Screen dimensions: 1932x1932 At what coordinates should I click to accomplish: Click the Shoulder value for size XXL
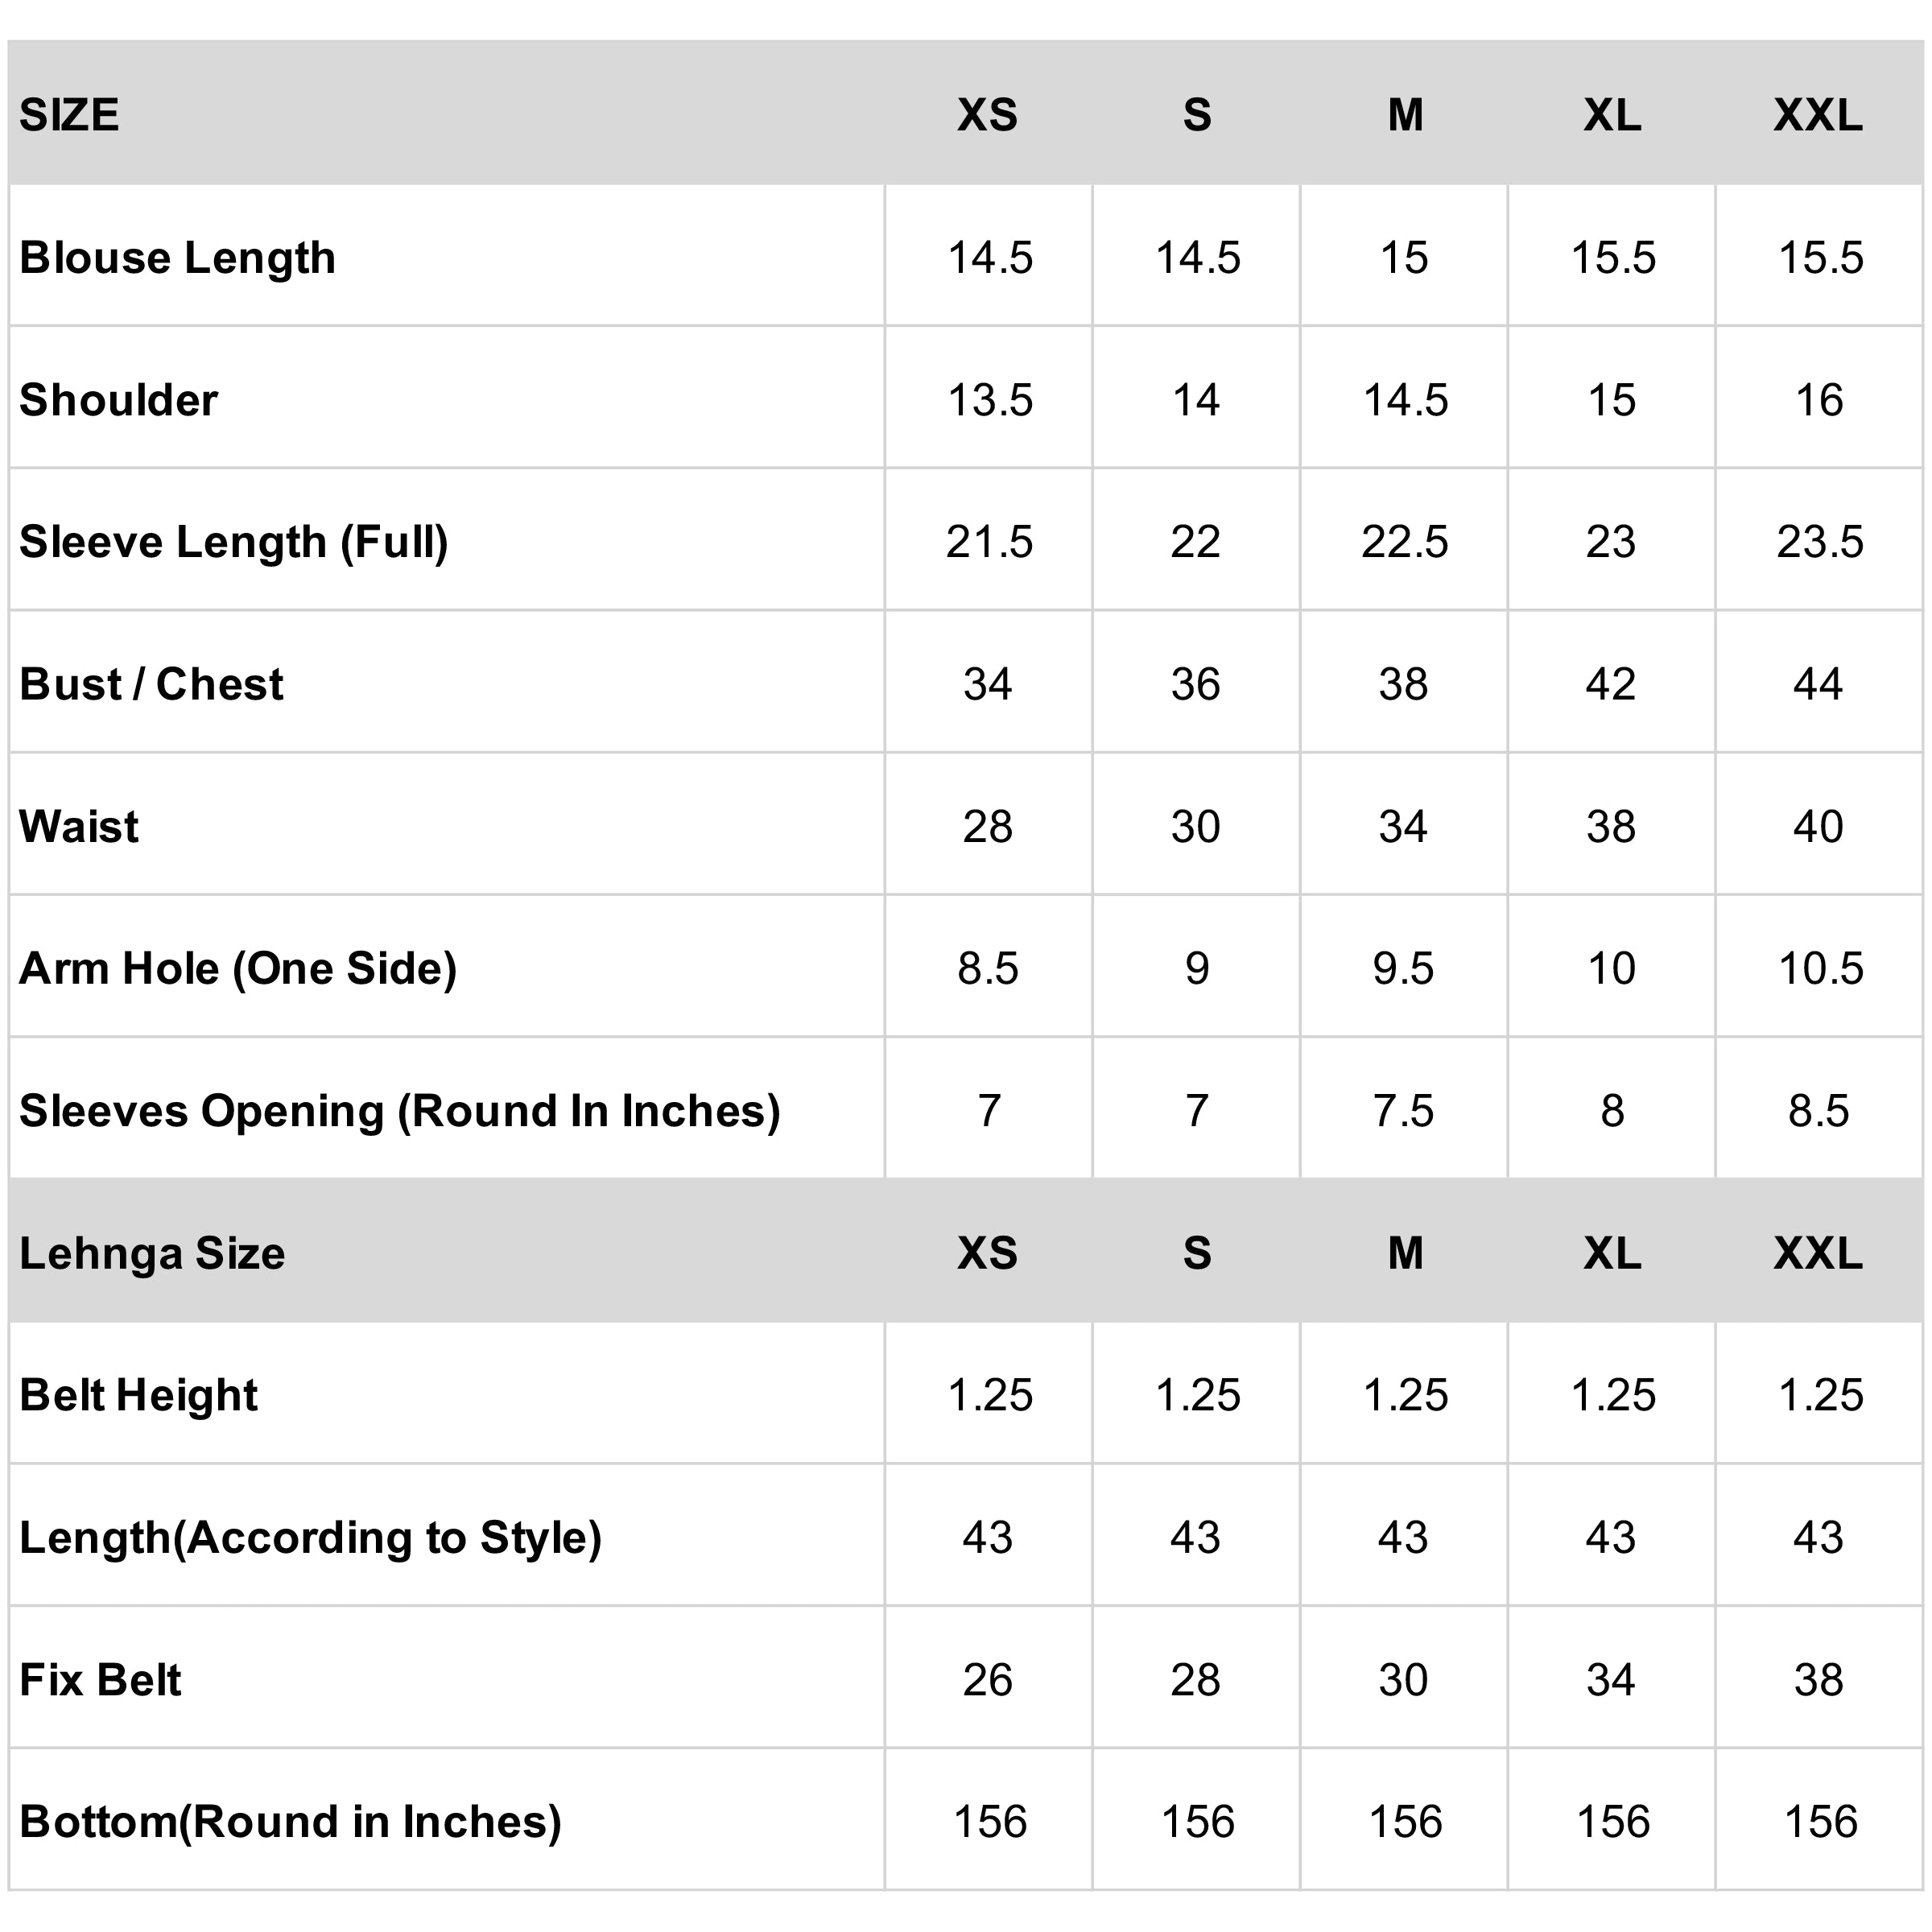coord(1819,400)
